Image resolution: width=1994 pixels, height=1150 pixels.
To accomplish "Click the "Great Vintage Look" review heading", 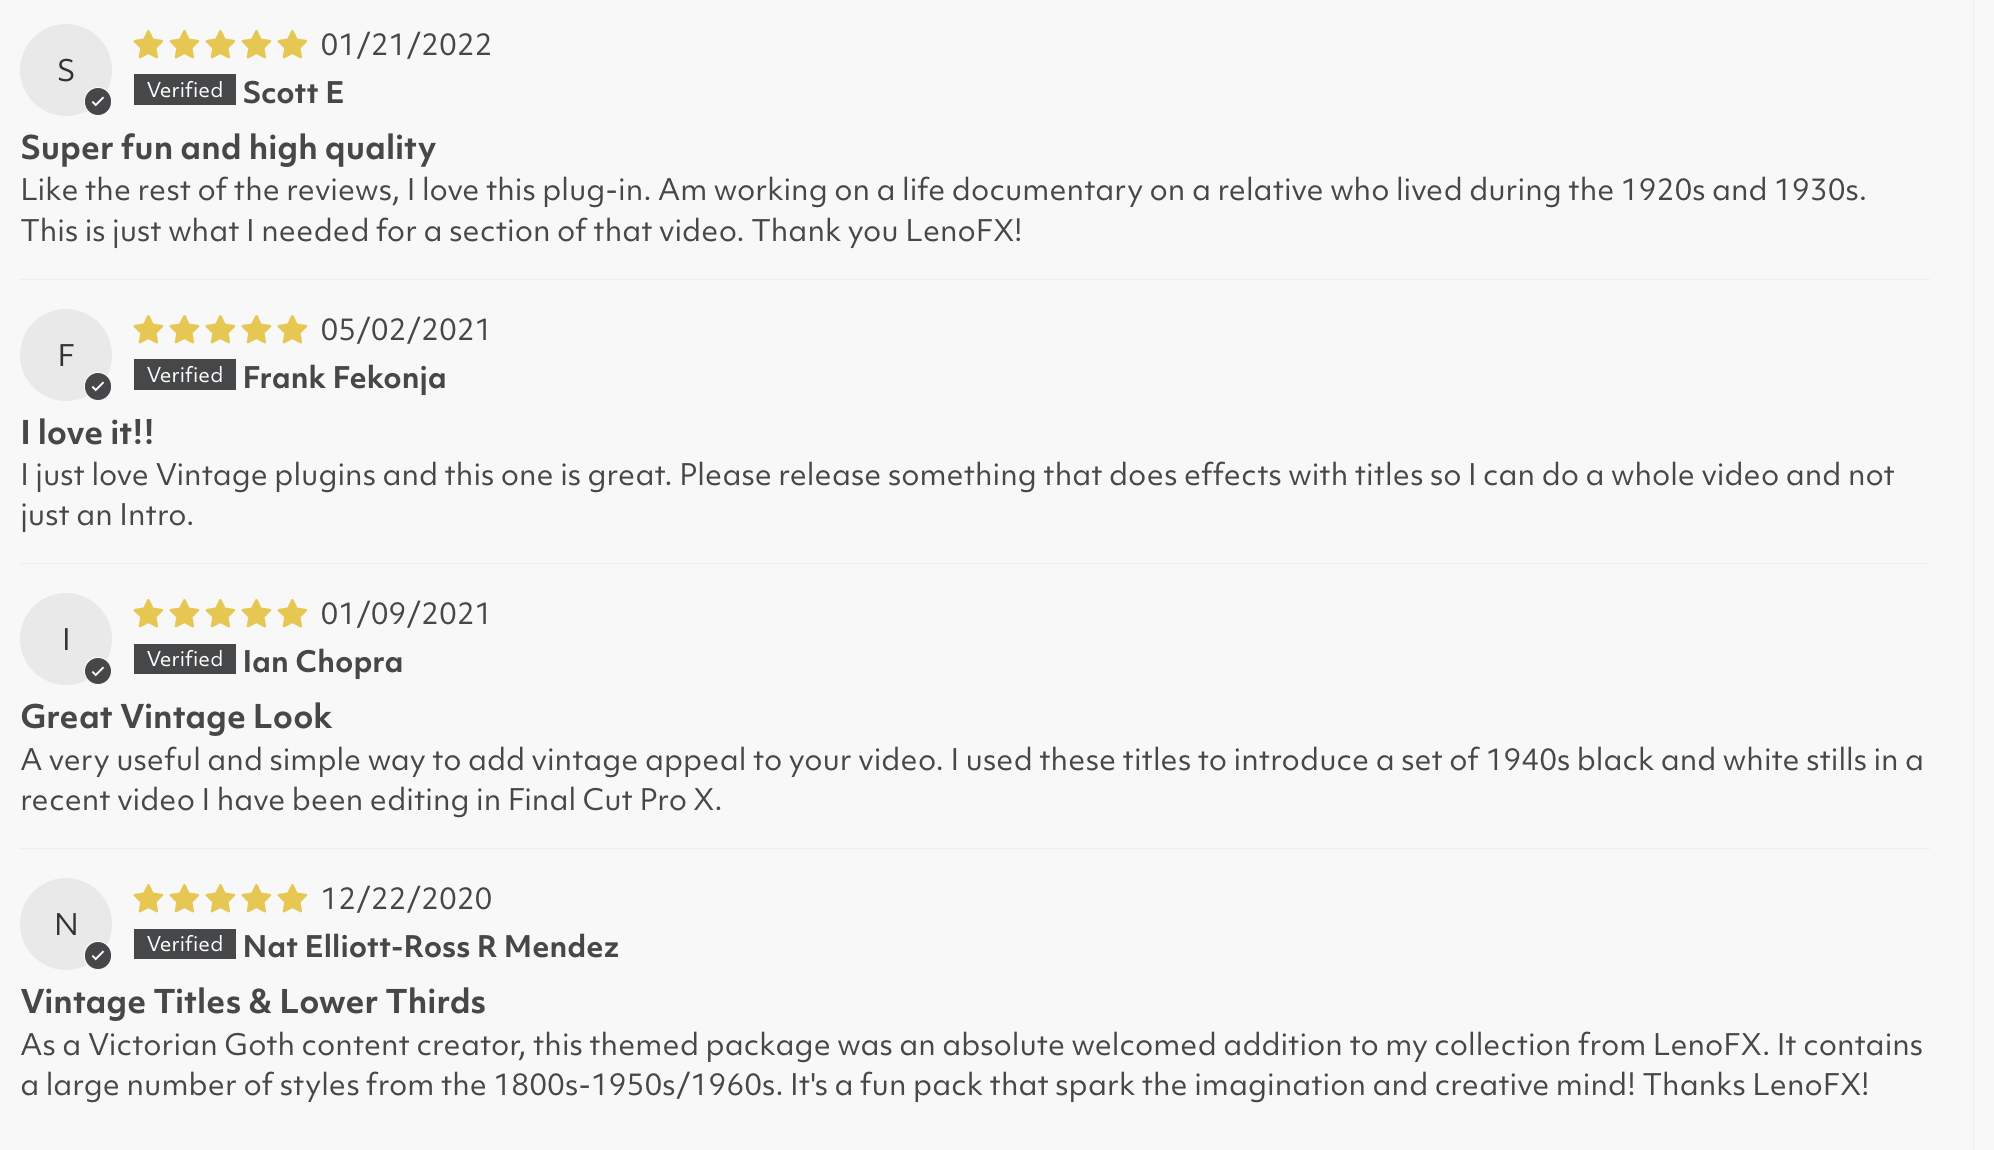I will coord(176,717).
